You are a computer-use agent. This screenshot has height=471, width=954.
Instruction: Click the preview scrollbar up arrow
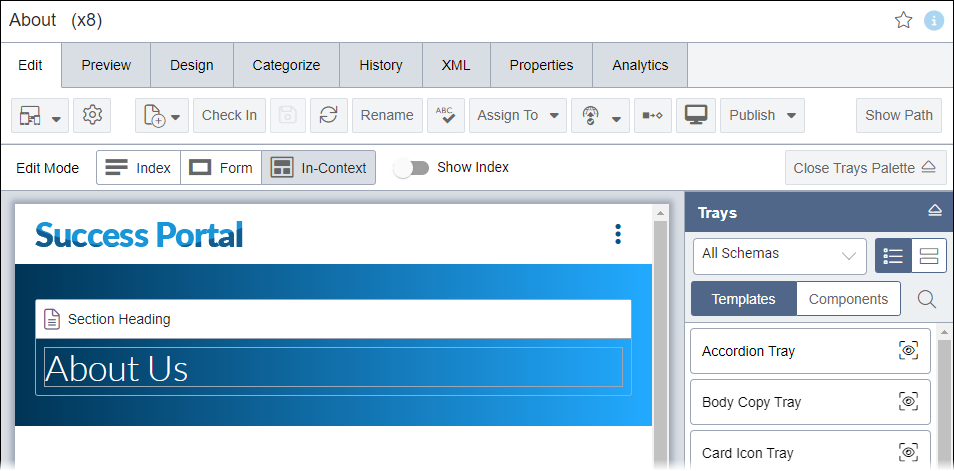pyautogui.click(x=660, y=213)
